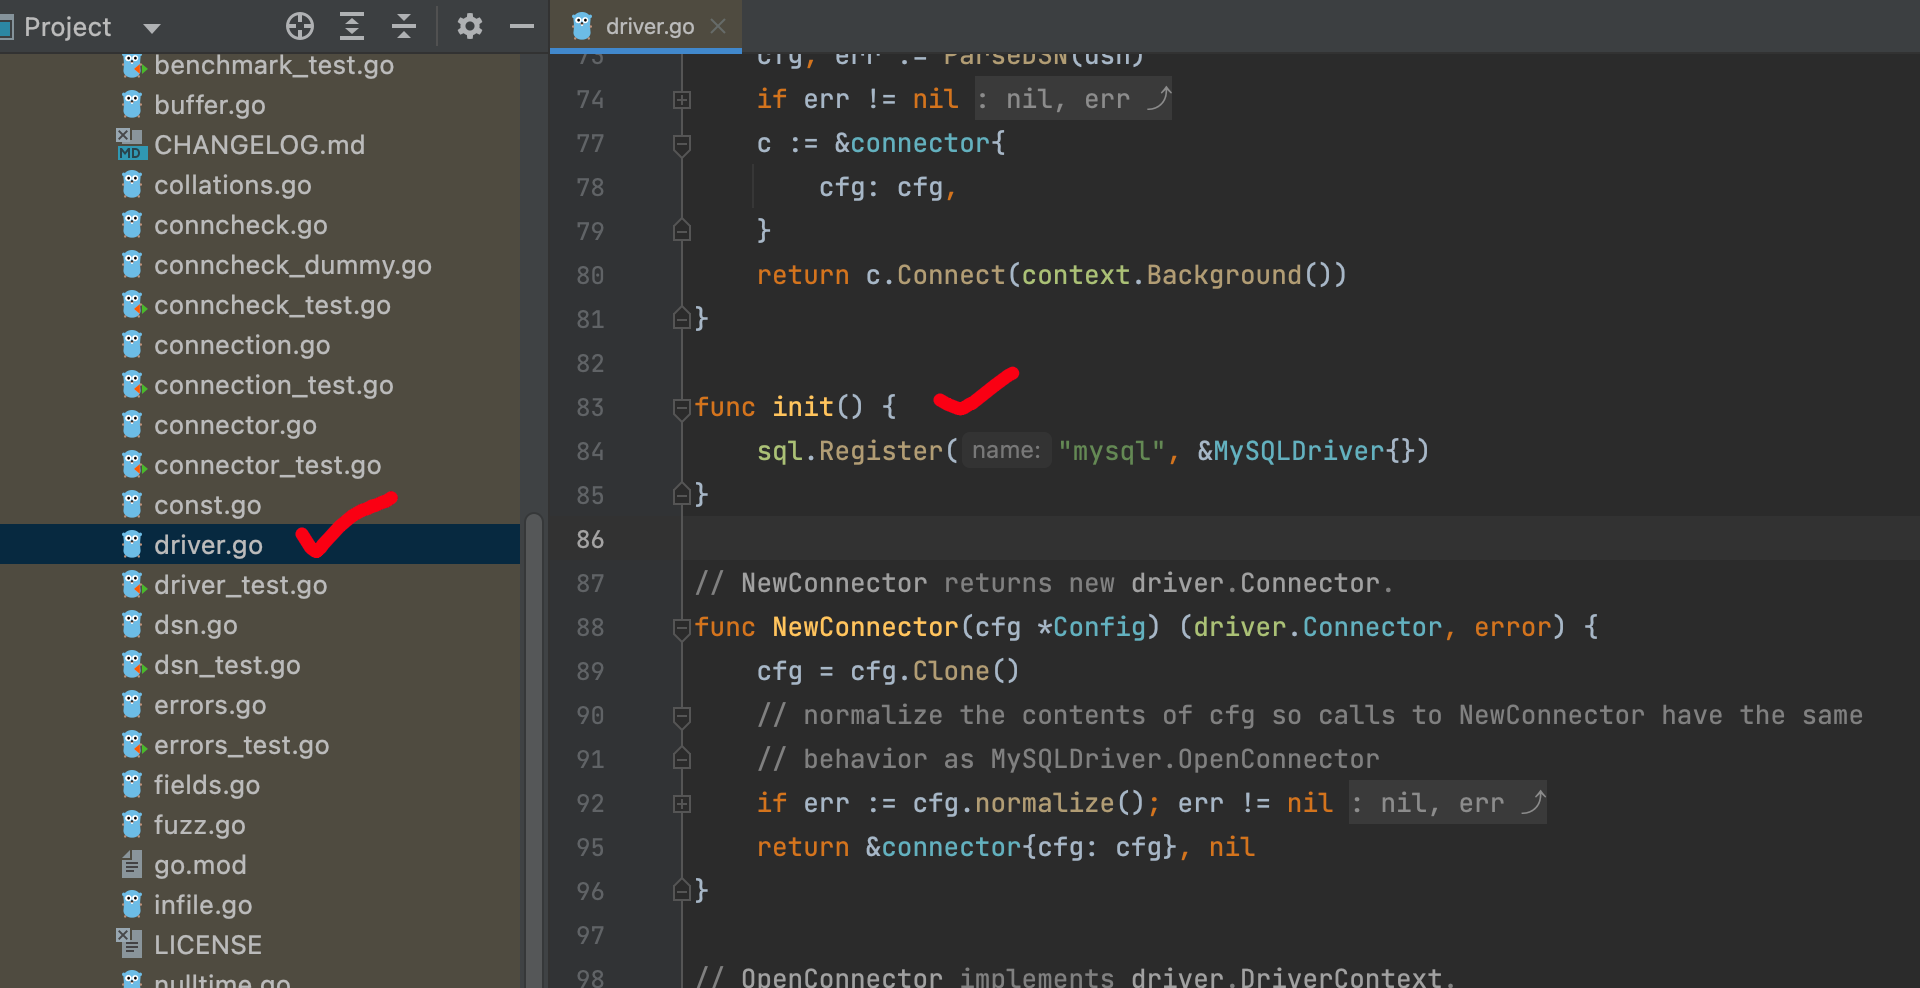
Task: Click the Go file icon next to buffer.go
Action: click(132, 104)
